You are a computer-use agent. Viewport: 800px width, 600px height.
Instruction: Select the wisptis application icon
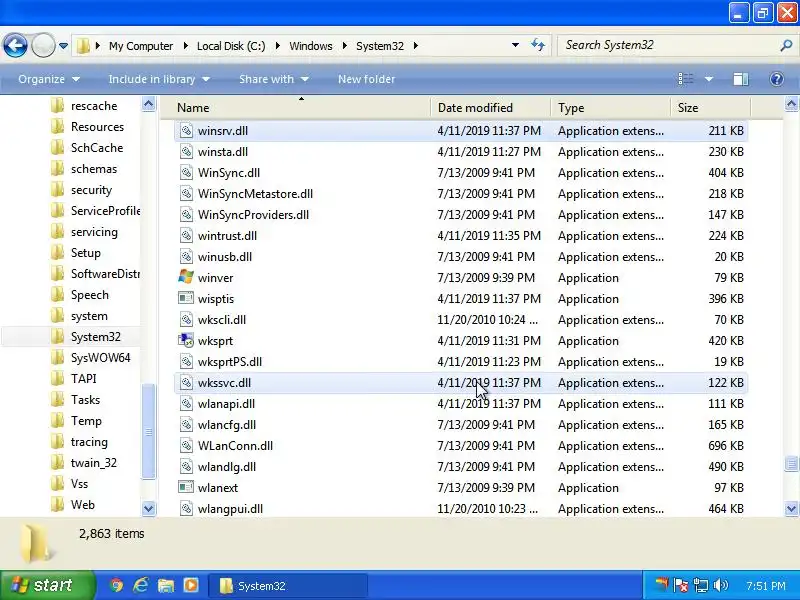186,298
